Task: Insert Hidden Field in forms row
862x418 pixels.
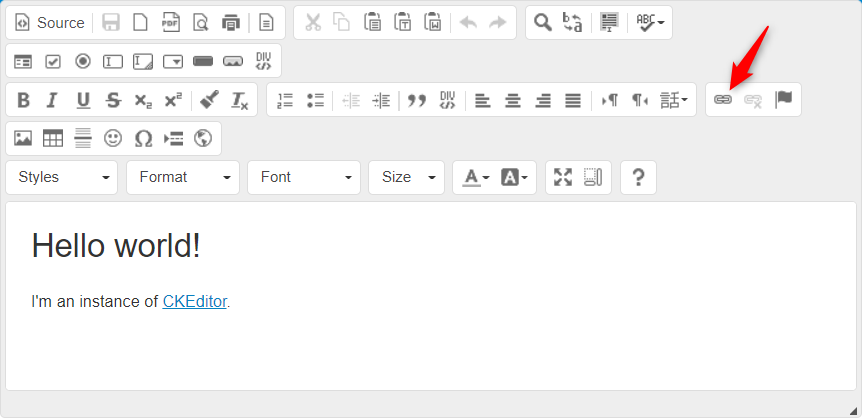Action: (x=263, y=61)
